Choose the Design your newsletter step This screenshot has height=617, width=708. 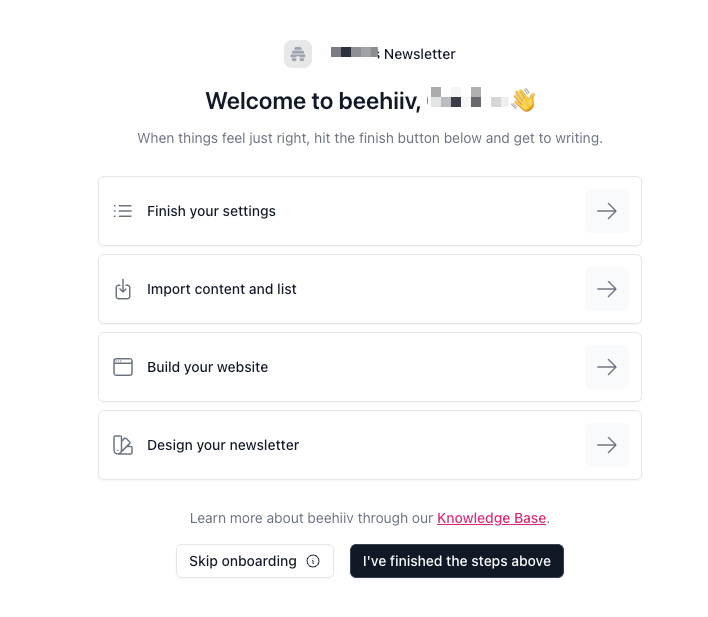223,445
